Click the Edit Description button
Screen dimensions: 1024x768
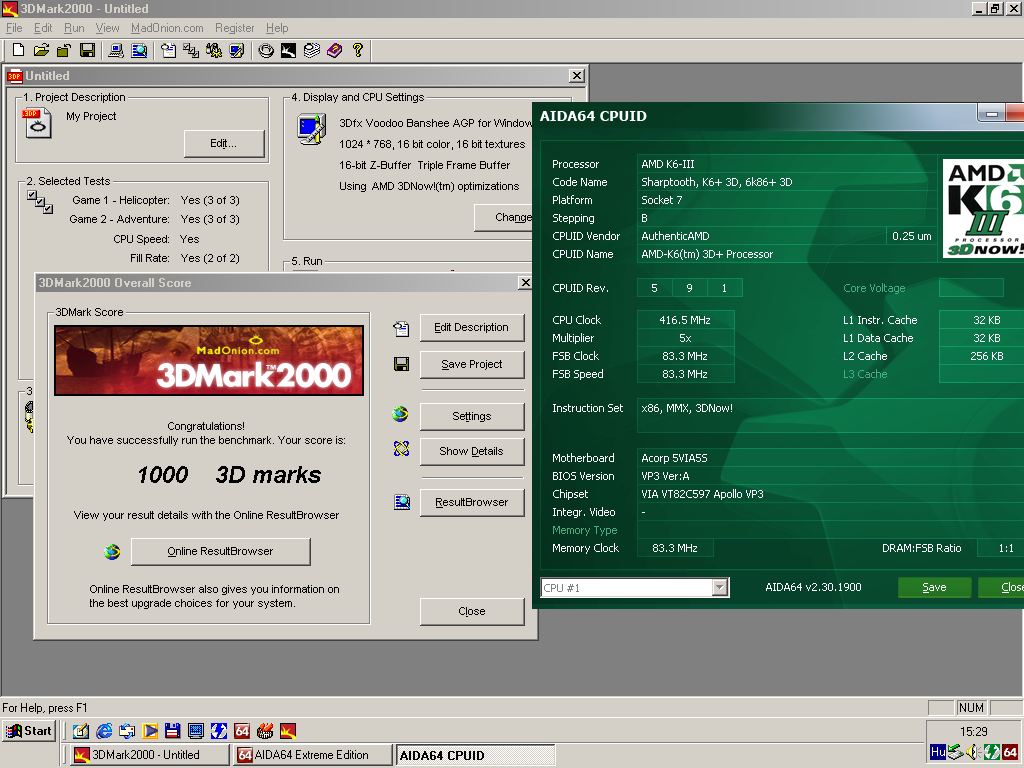[472, 327]
